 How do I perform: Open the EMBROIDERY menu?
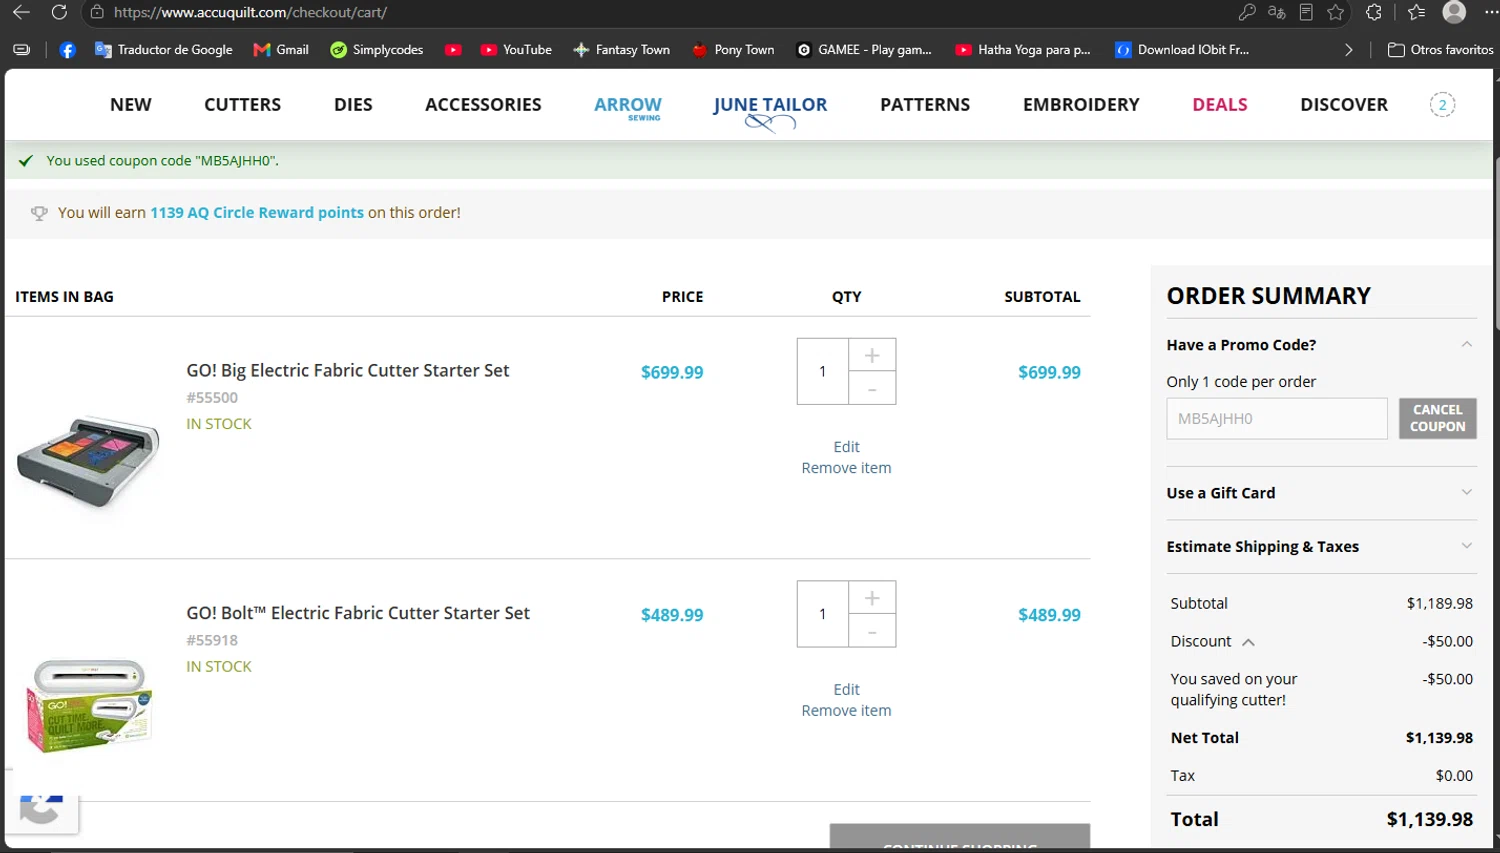pyautogui.click(x=1081, y=104)
